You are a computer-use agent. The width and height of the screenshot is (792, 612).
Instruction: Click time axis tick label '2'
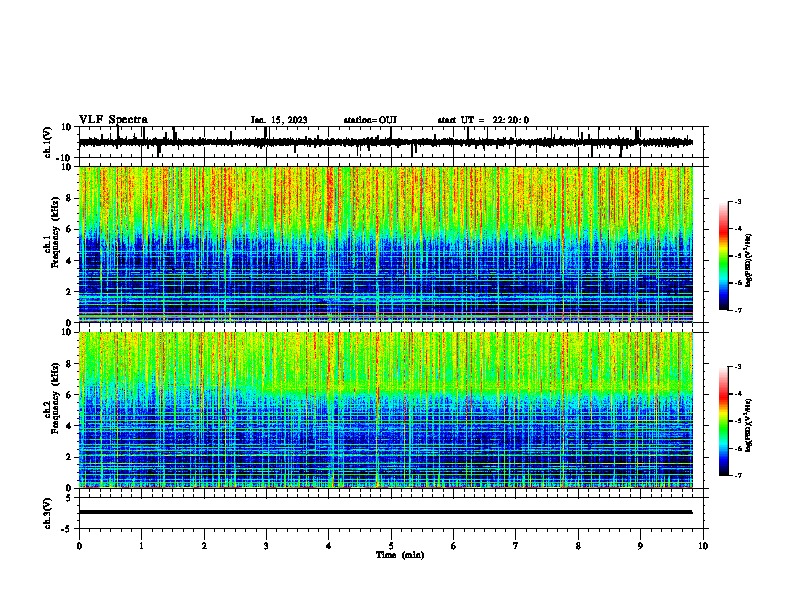204,546
